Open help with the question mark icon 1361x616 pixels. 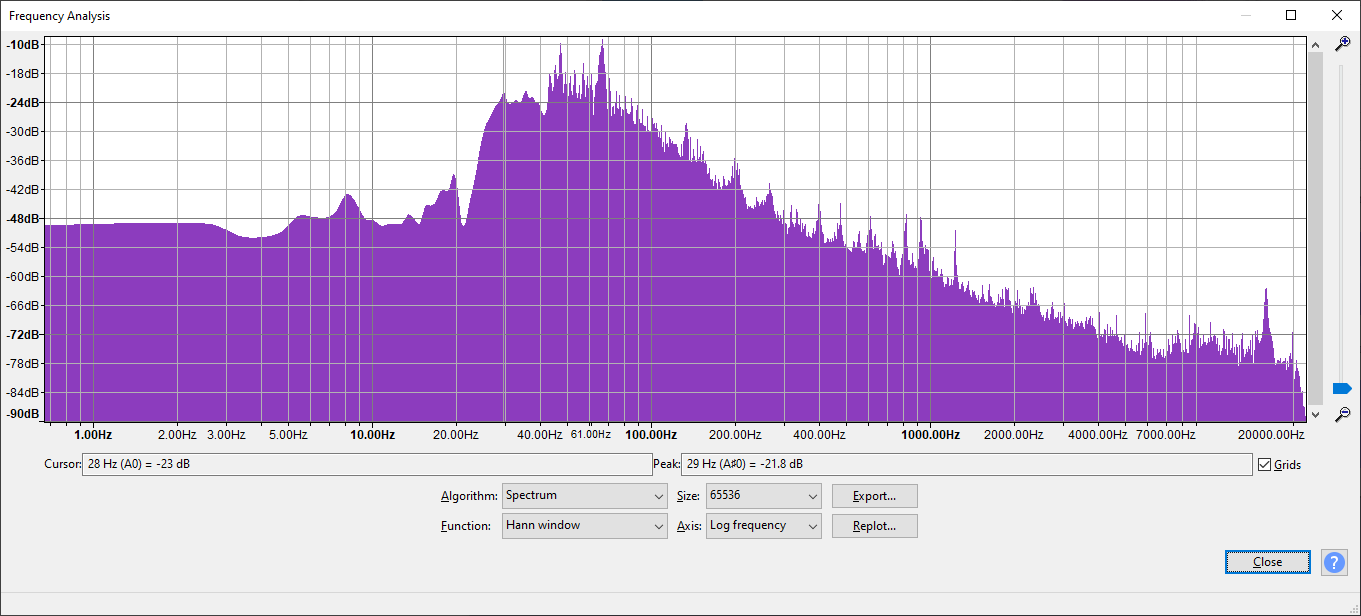[1334, 562]
